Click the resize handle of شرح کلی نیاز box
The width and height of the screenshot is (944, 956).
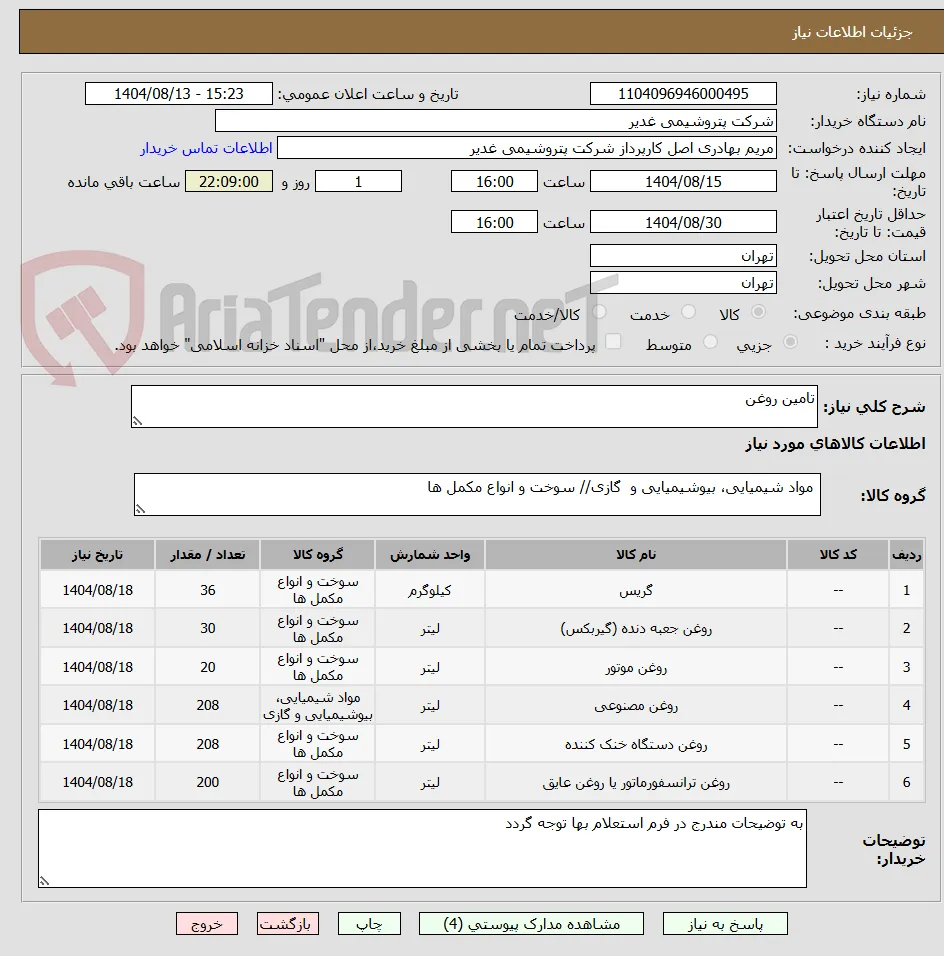pos(138,421)
